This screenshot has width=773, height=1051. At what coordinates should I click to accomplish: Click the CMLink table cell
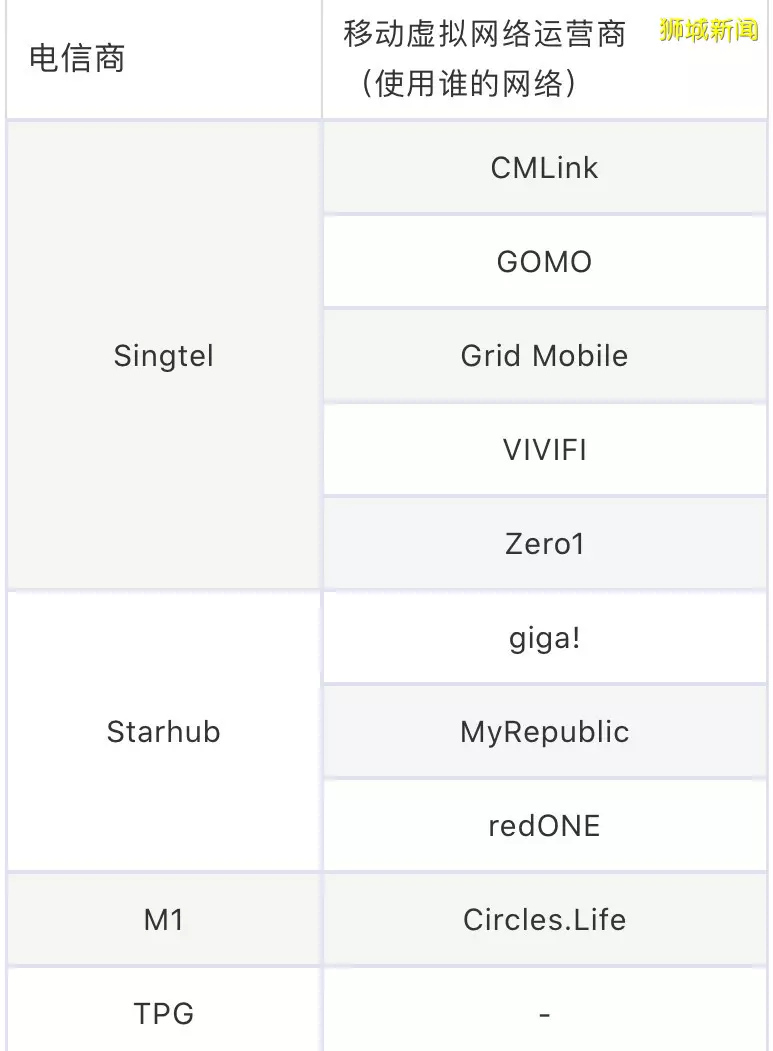pos(544,168)
